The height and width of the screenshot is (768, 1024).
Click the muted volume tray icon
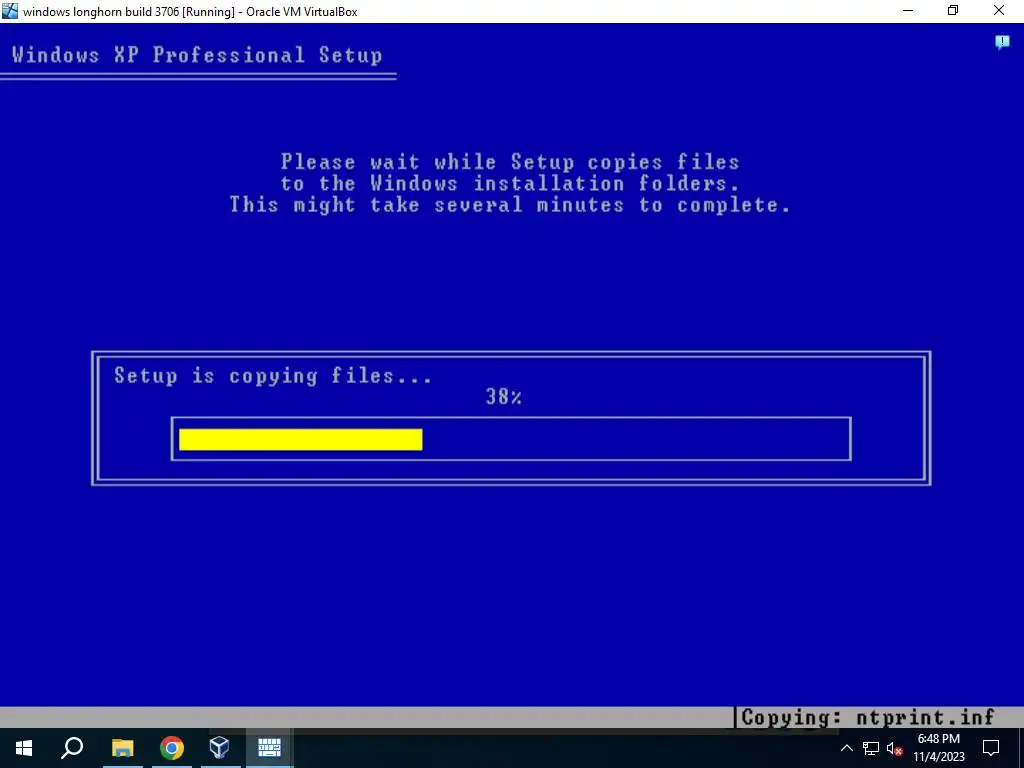coord(895,748)
